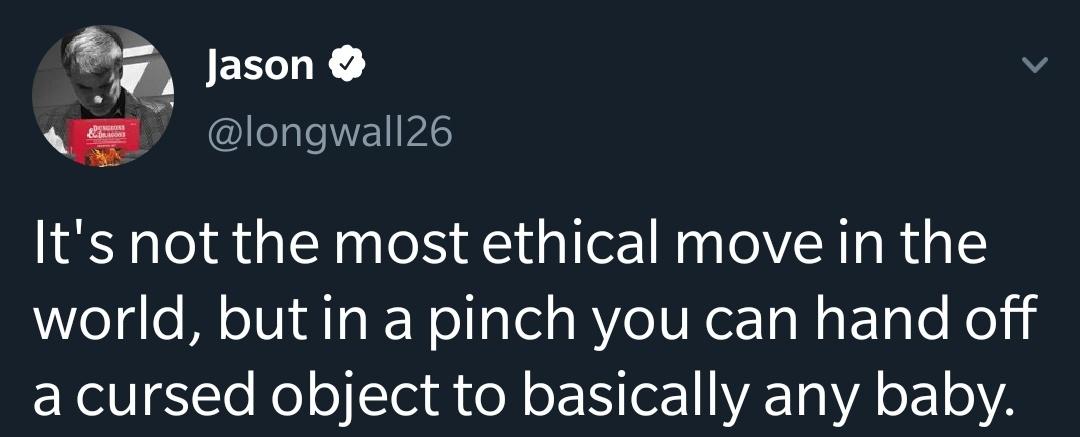Click the blue verified checkmark badge
This screenshot has width=1080, height=437.
click(345, 66)
